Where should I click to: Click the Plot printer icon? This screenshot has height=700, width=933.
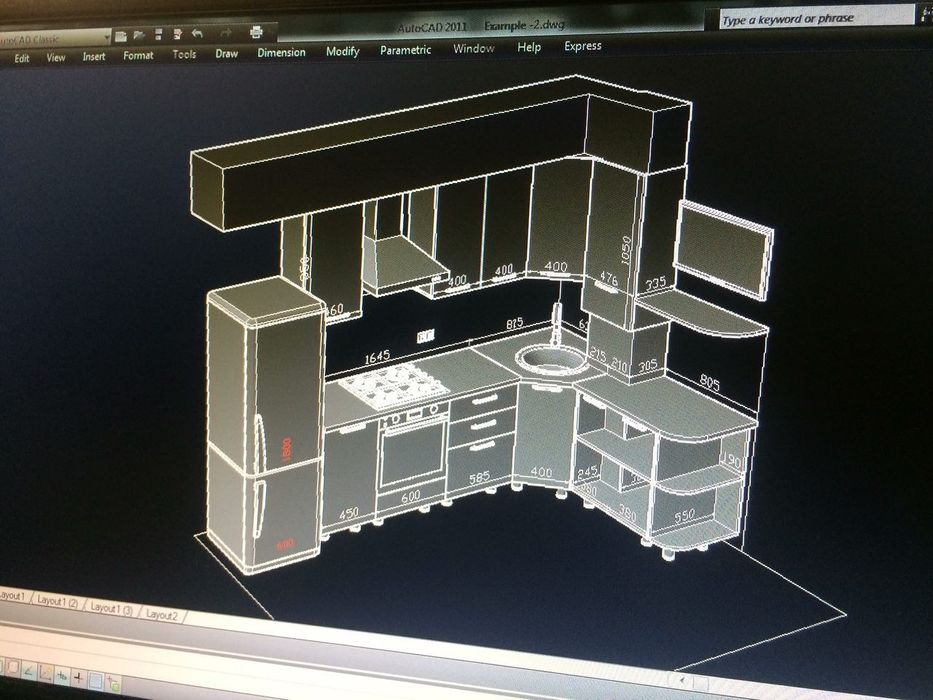tap(256, 32)
